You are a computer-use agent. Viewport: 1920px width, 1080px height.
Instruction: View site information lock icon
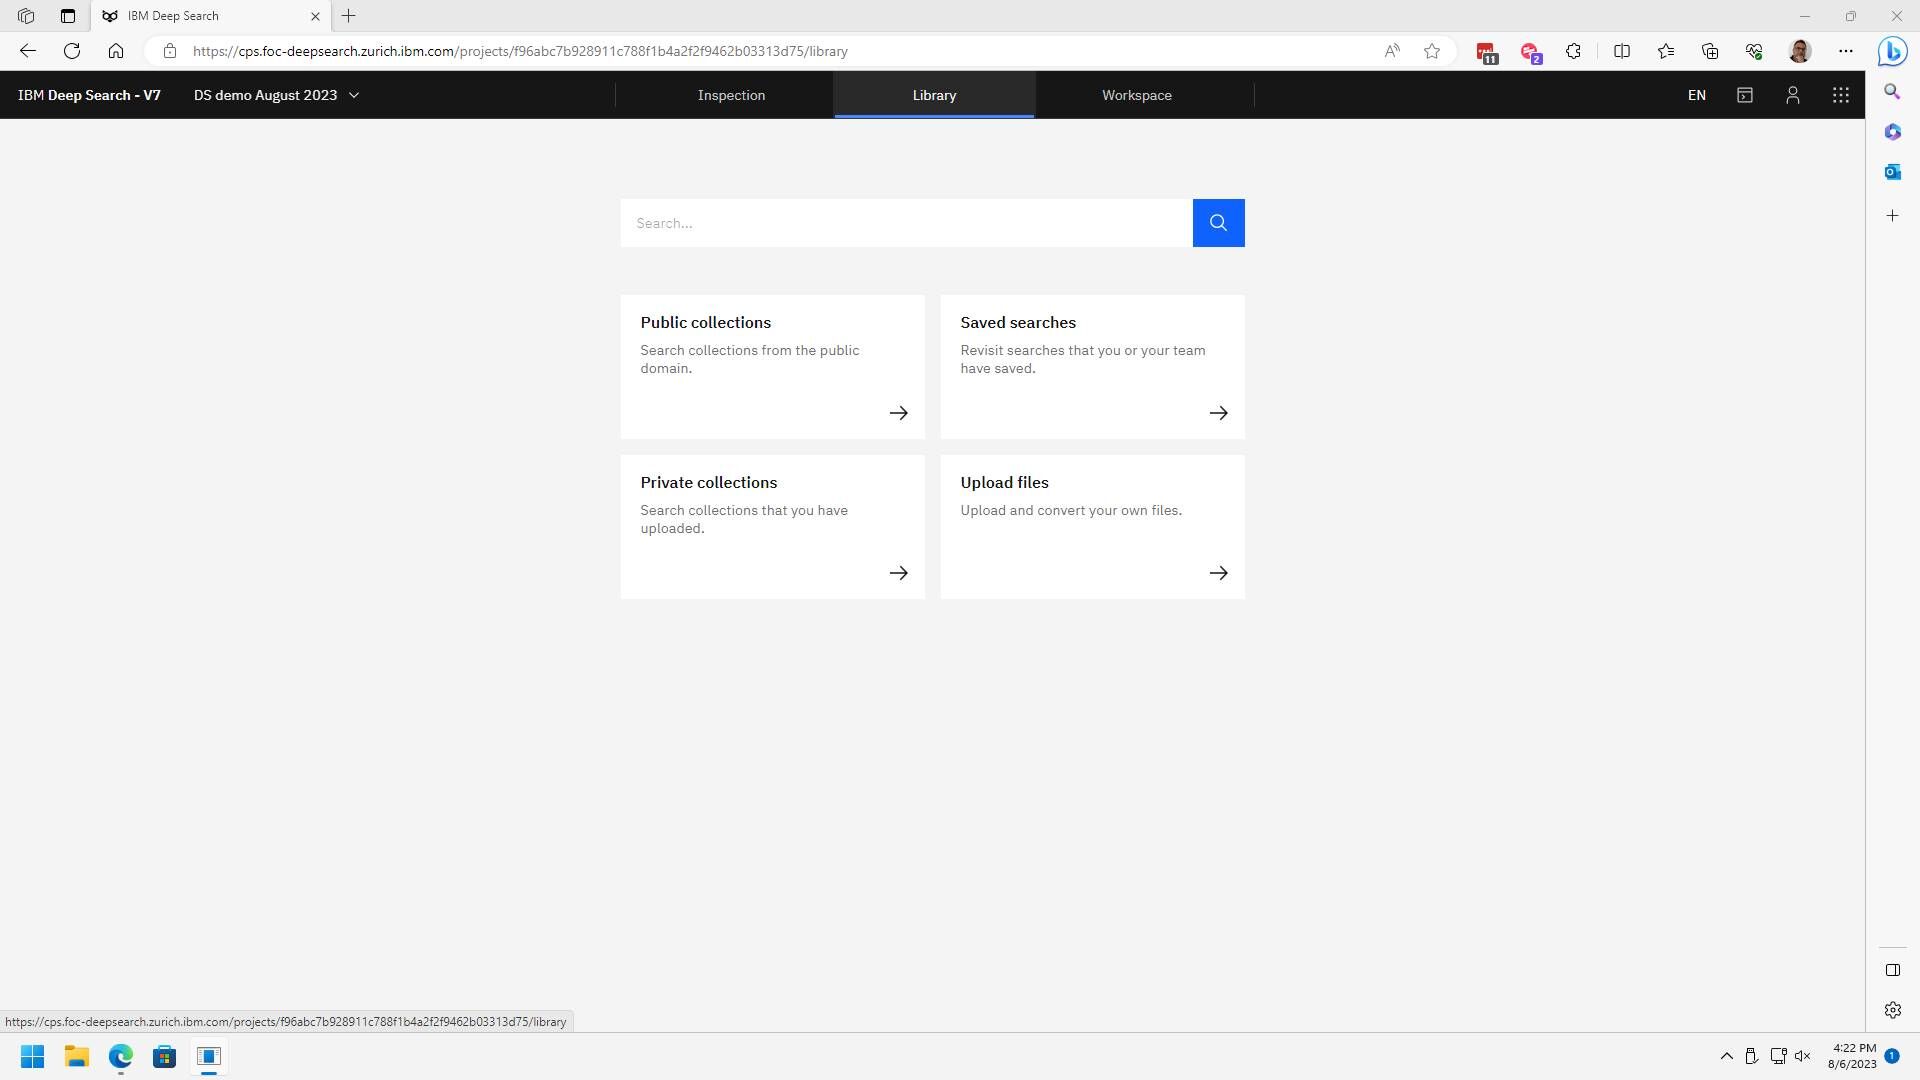click(170, 51)
